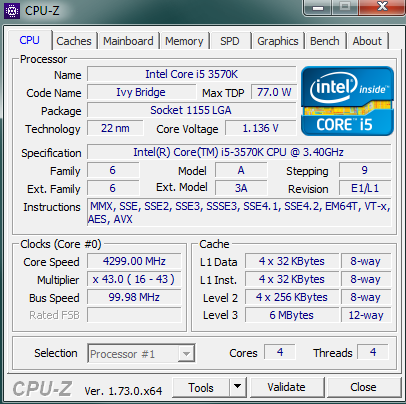Click the L1 Inst. size 4 x 32 KBytes
Screen dimensions: 406x404
coord(292,279)
